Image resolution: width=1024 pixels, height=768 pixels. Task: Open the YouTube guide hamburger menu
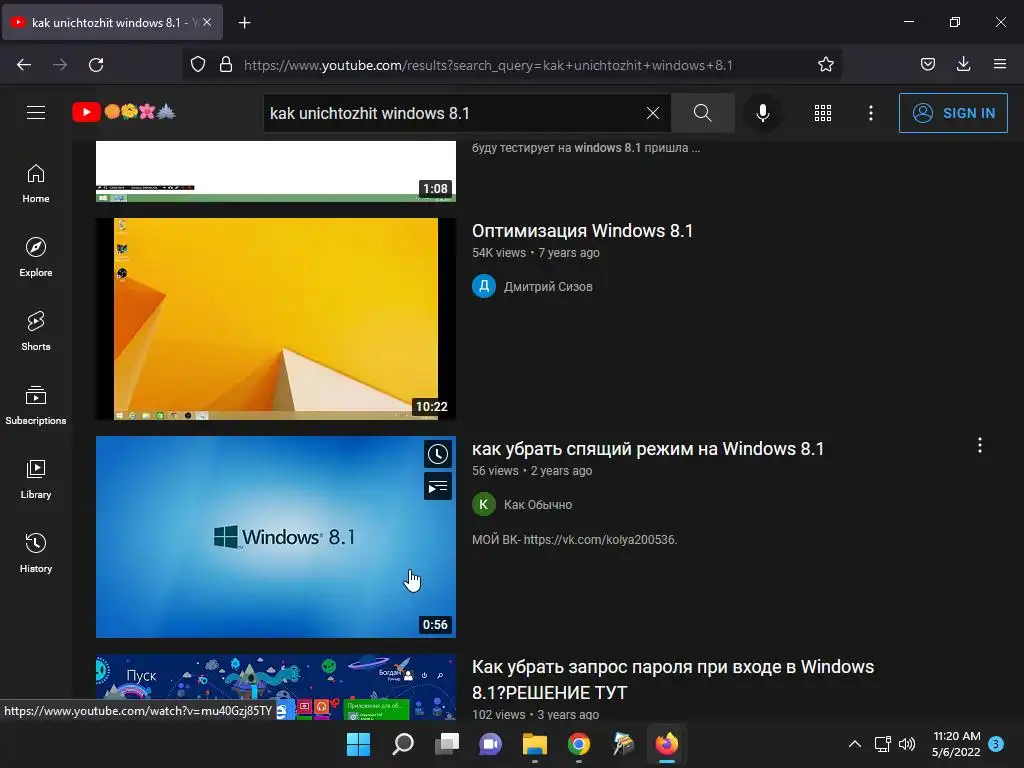point(36,112)
